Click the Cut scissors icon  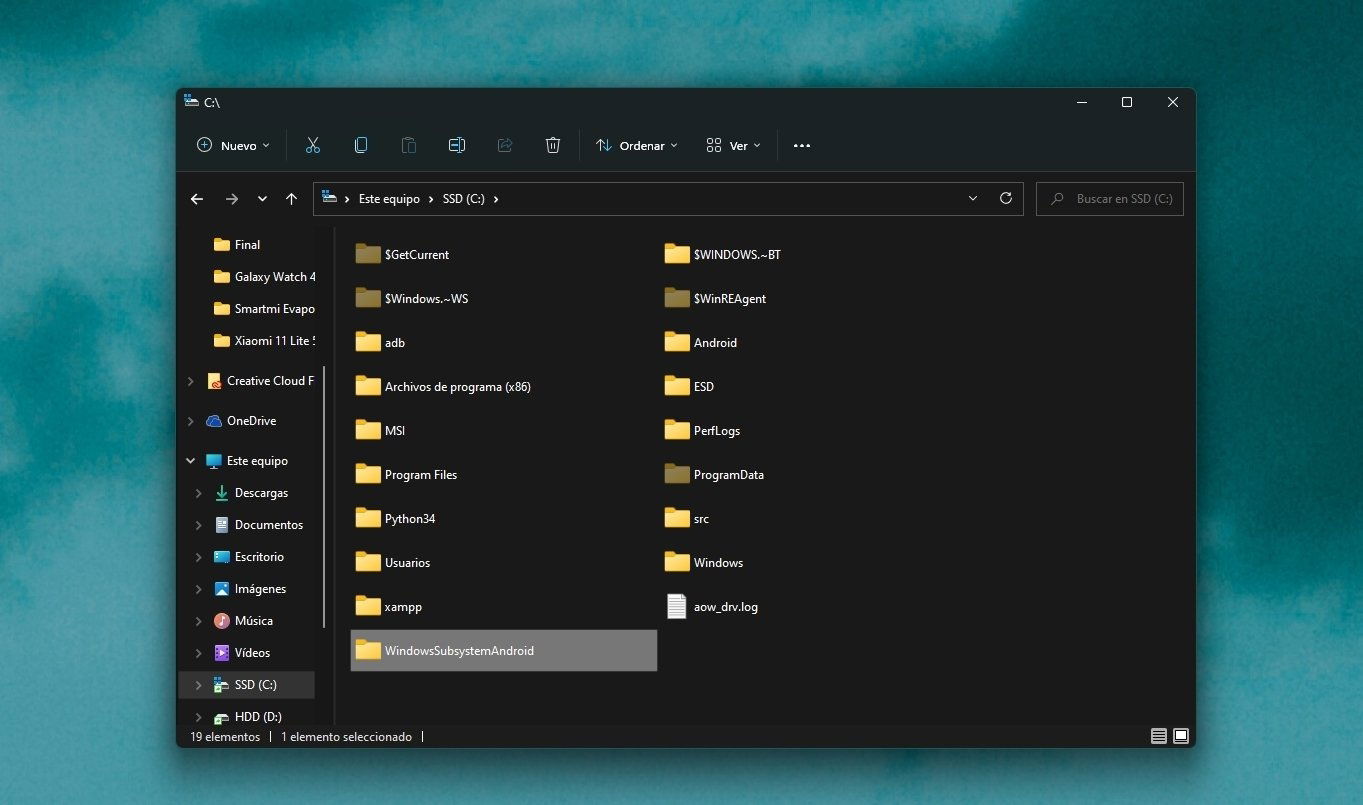coord(313,145)
